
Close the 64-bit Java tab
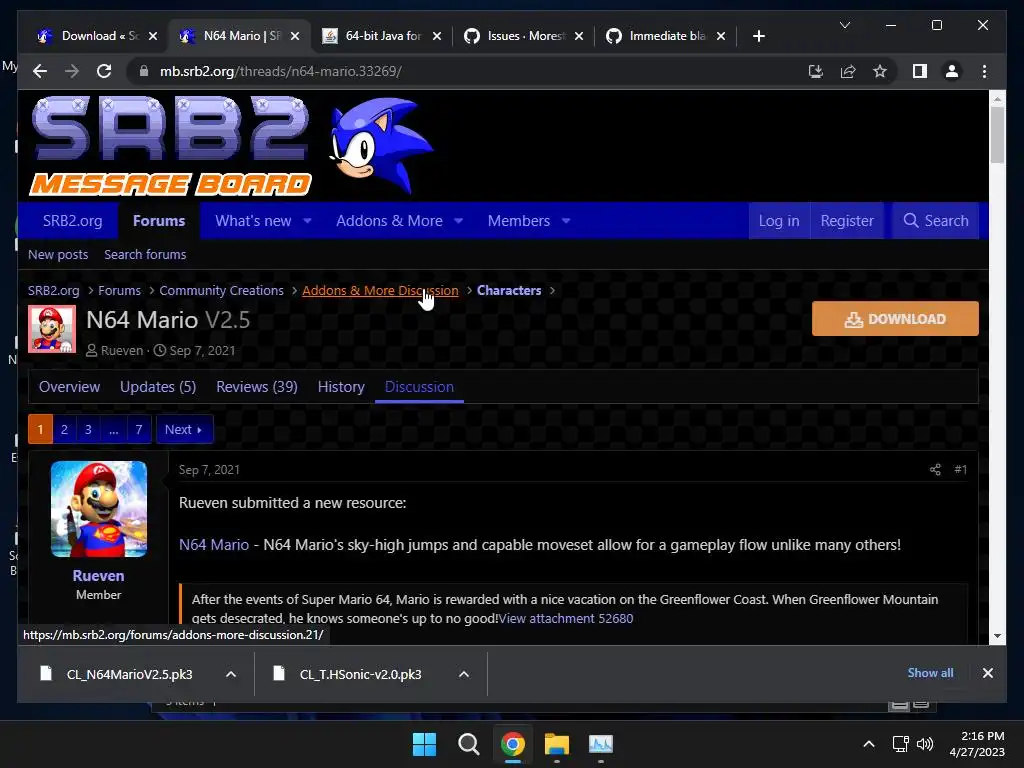437,36
